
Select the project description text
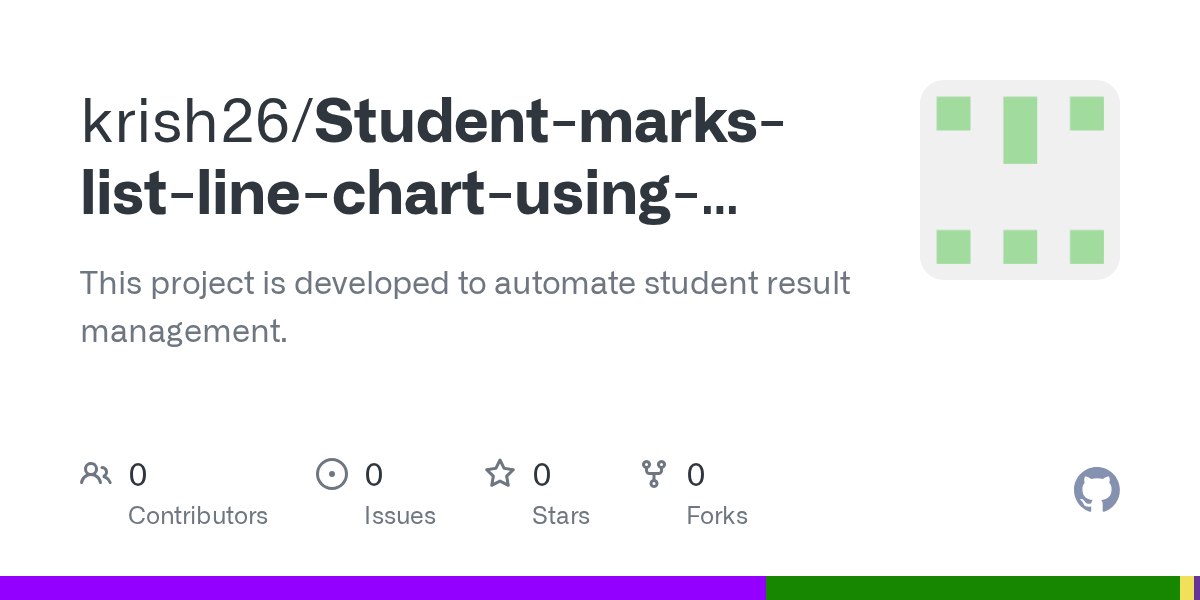[465, 307]
